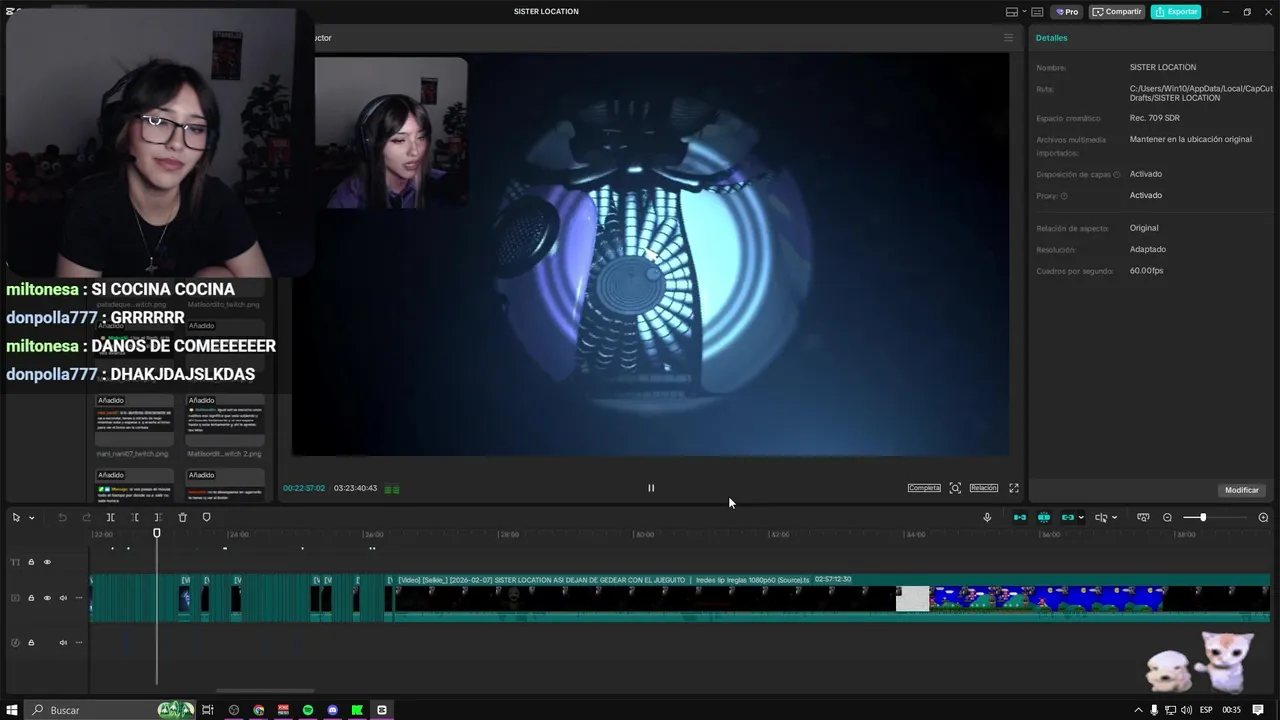Open Spotify from the taskbar
1280x720 pixels.
pos(308,710)
